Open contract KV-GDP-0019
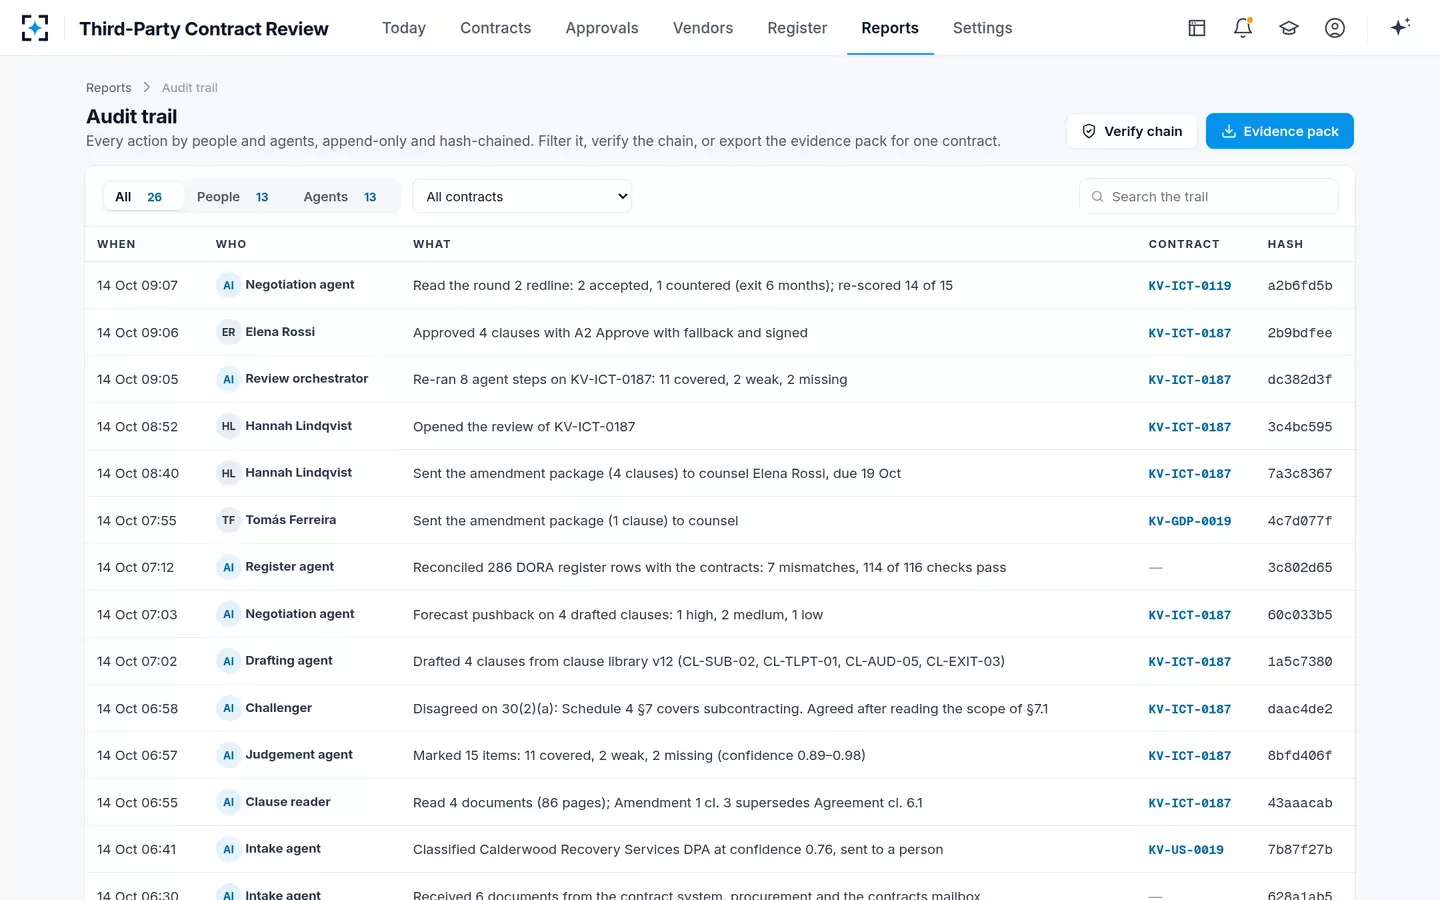Viewport: 1440px width, 900px height. 1190,521
